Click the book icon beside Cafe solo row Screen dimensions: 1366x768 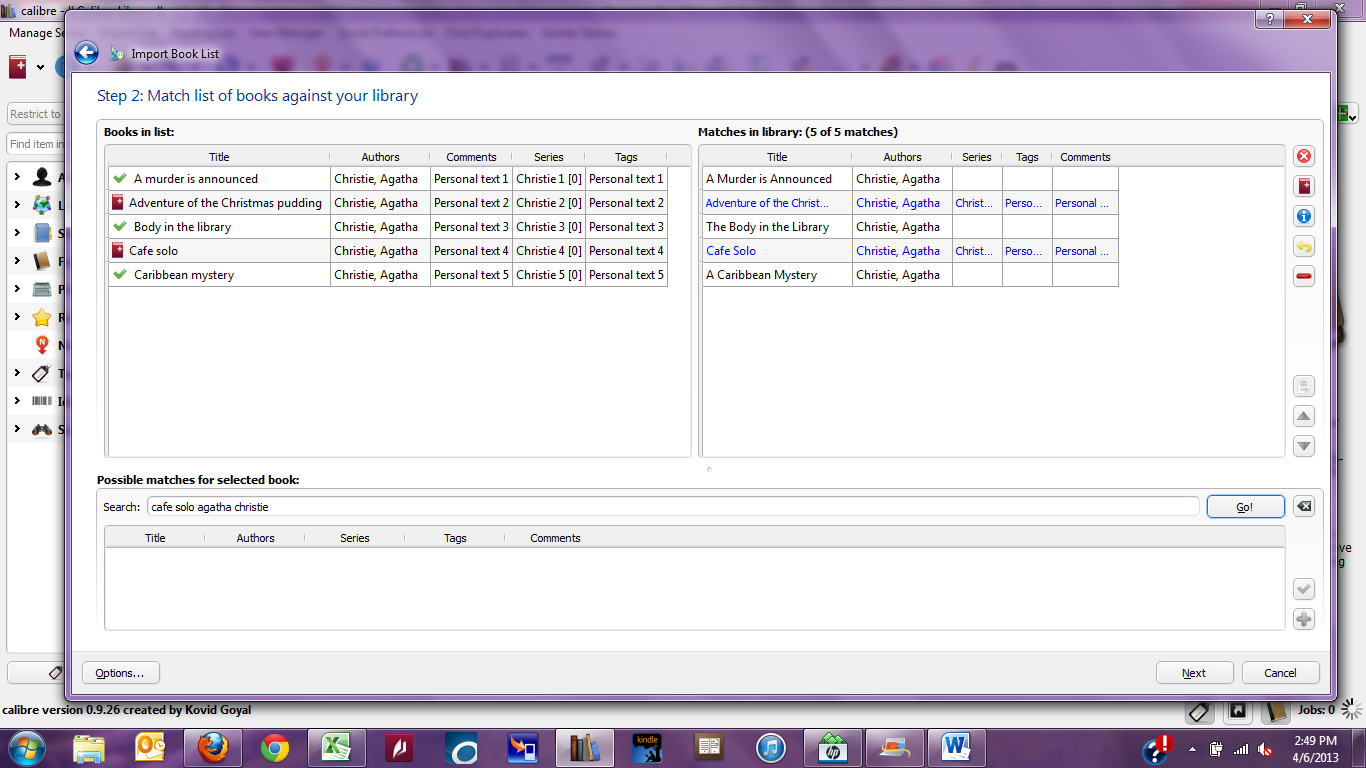click(x=118, y=250)
